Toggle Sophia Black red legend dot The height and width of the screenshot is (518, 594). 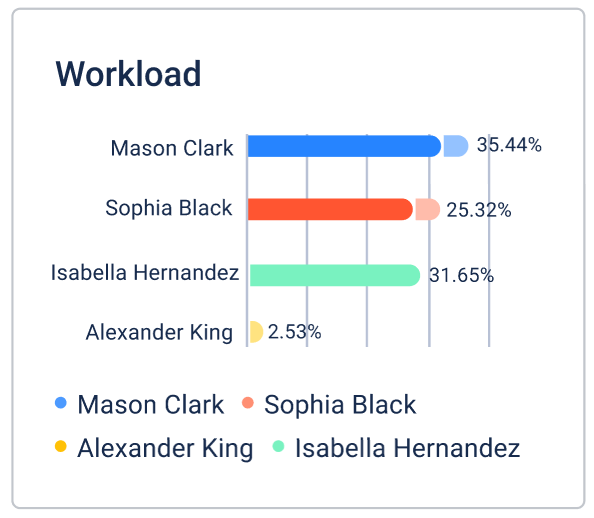248,402
